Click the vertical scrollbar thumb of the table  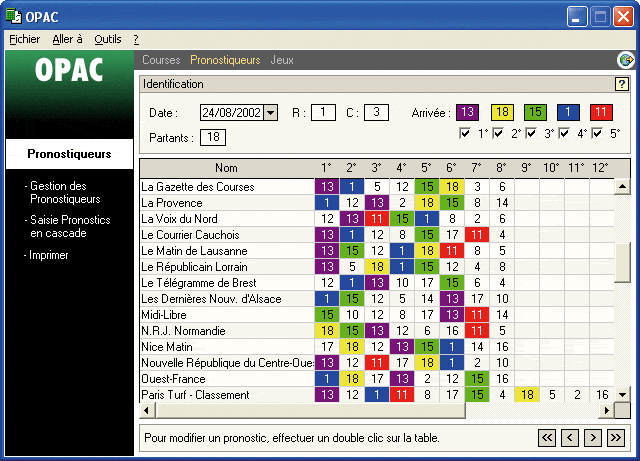[622, 263]
